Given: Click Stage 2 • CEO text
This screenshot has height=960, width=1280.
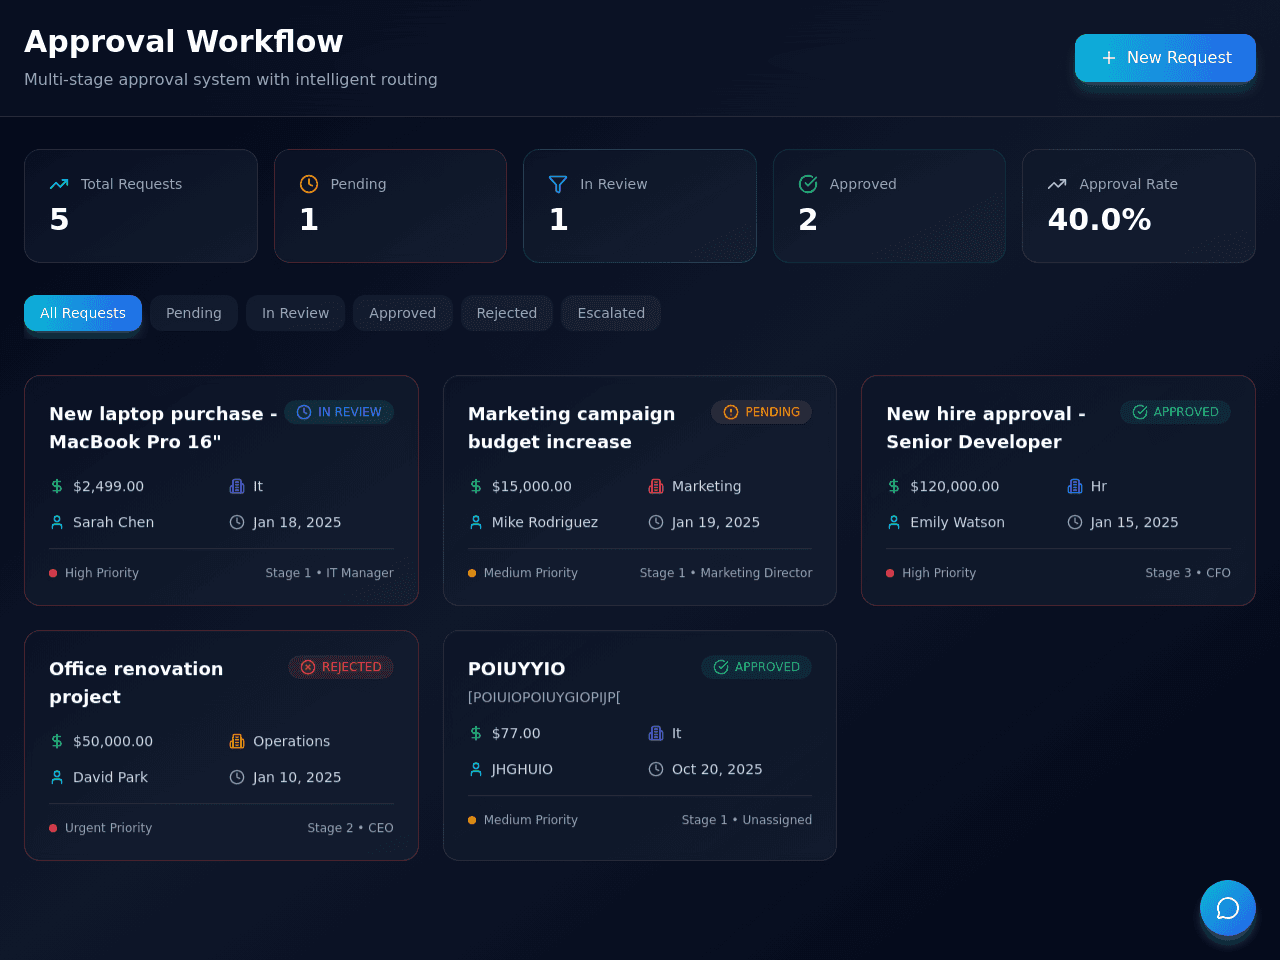Looking at the screenshot, I should tap(350, 828).
